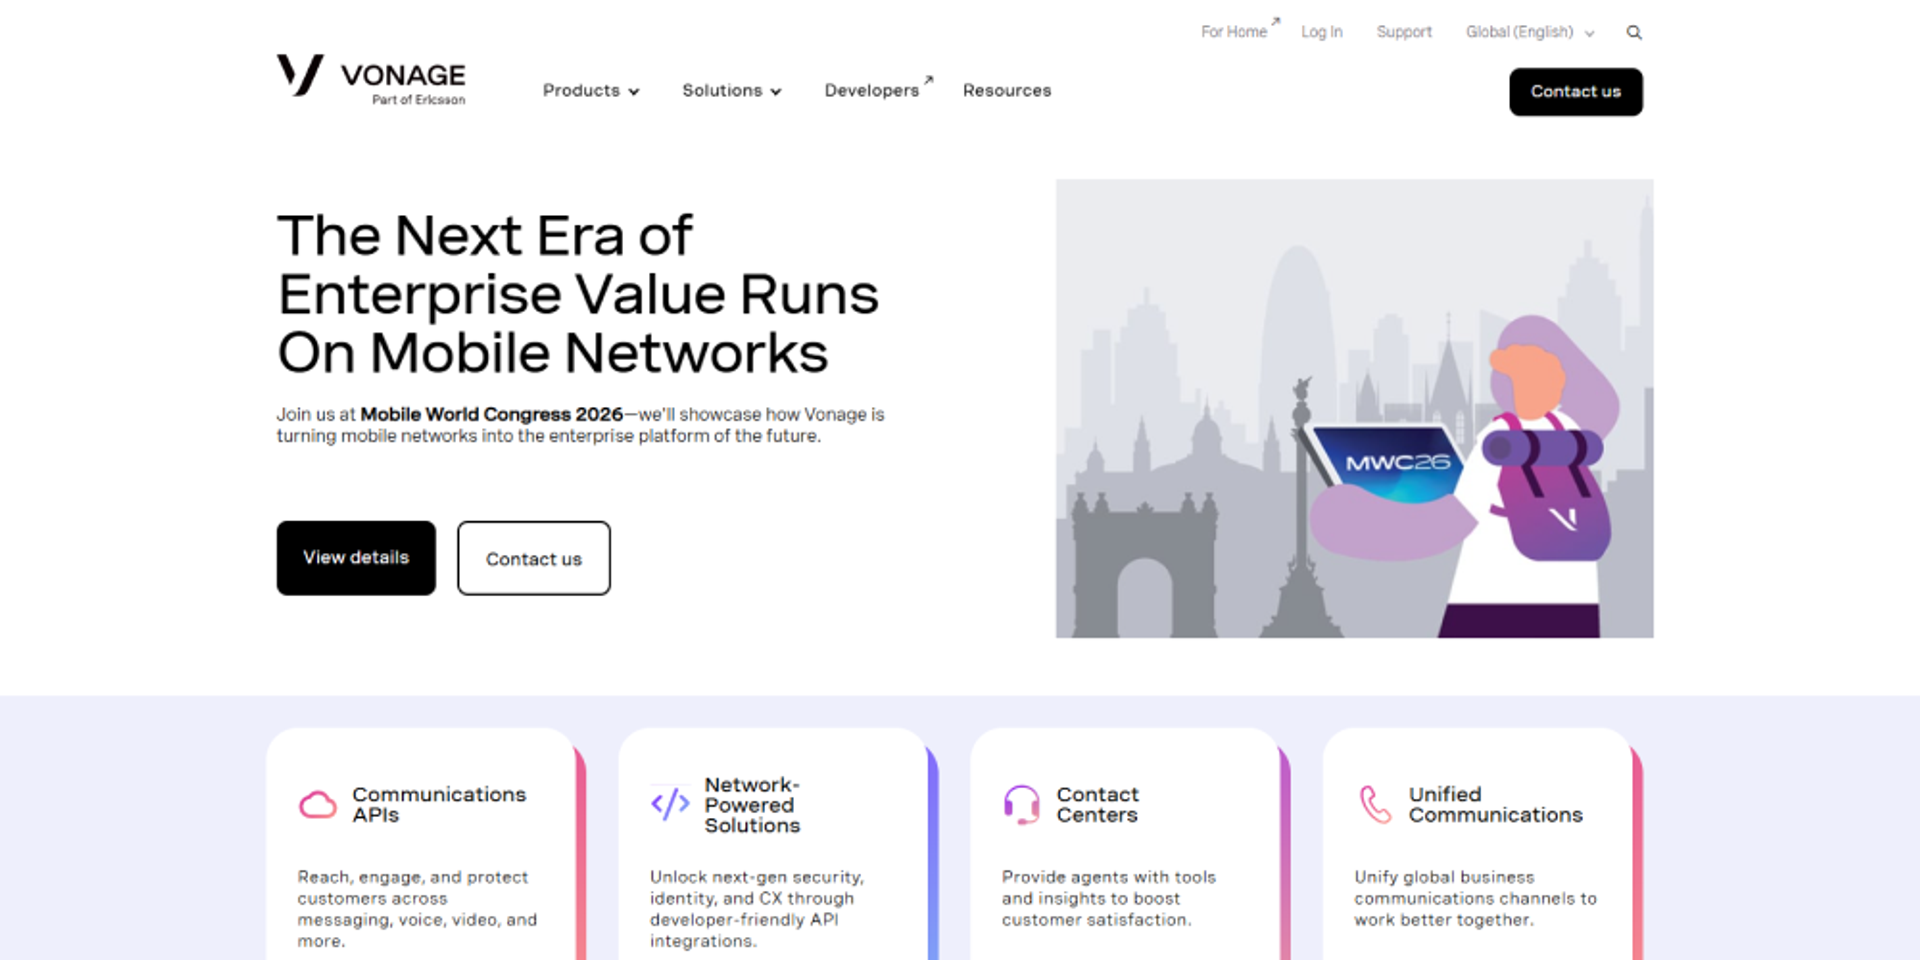Click the Network-Powered Solutions code icon
The width and height of the screenshot is (1920, 960).
tap(670, 803)
